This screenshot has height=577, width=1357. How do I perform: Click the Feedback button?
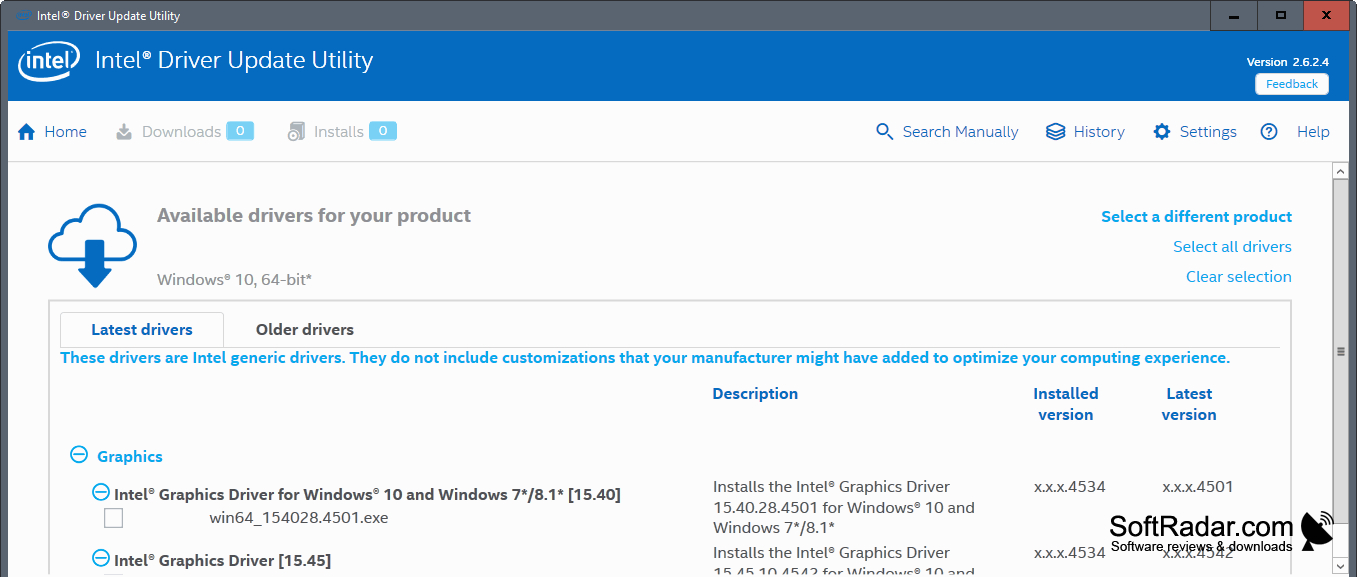pos(1292,84)
